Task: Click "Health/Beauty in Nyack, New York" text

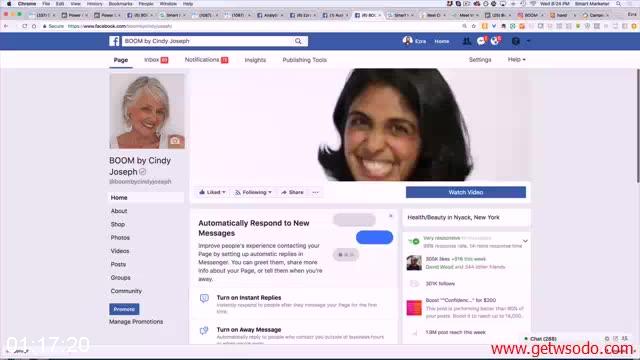Action: 453,218
